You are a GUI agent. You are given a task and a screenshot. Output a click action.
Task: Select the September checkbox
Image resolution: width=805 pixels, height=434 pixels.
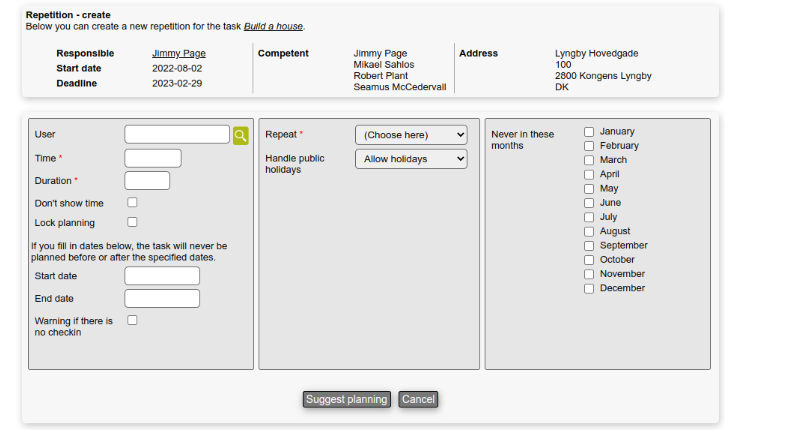(x=589, y=246)
